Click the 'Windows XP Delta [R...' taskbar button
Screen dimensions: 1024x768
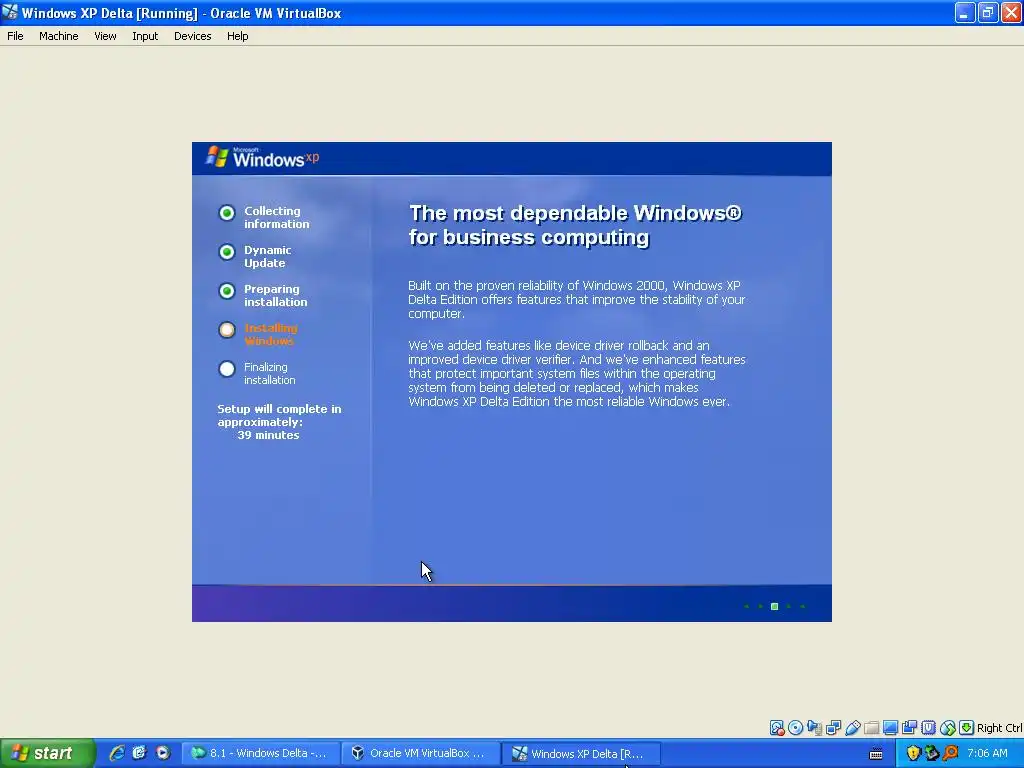581,753
